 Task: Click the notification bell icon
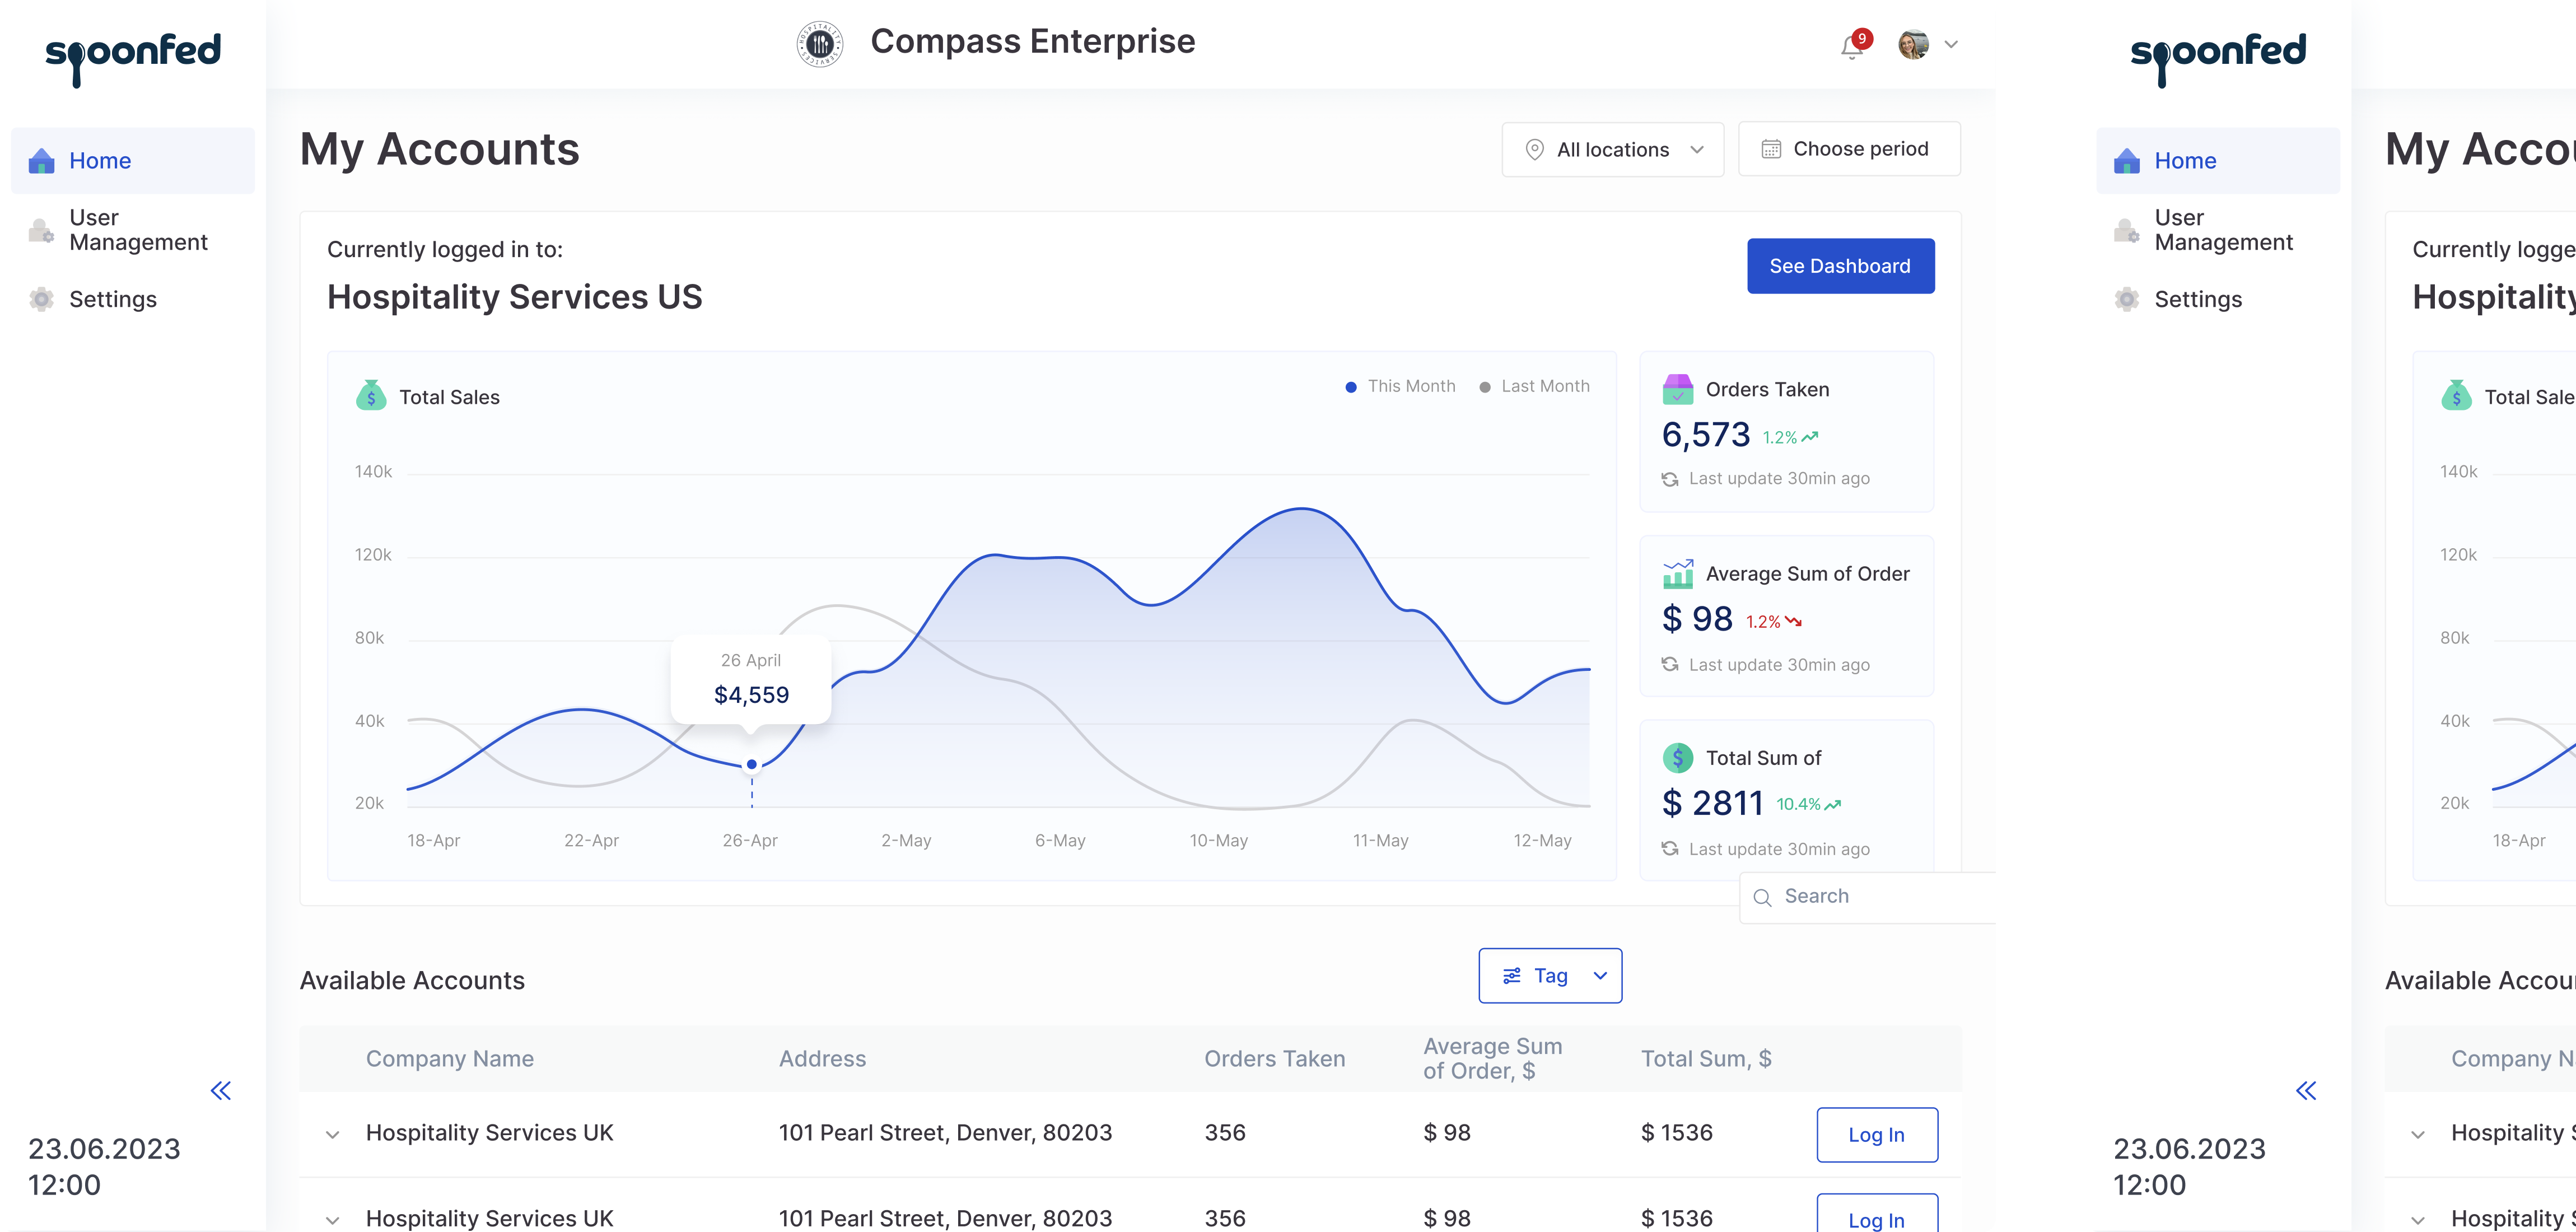1851,46
